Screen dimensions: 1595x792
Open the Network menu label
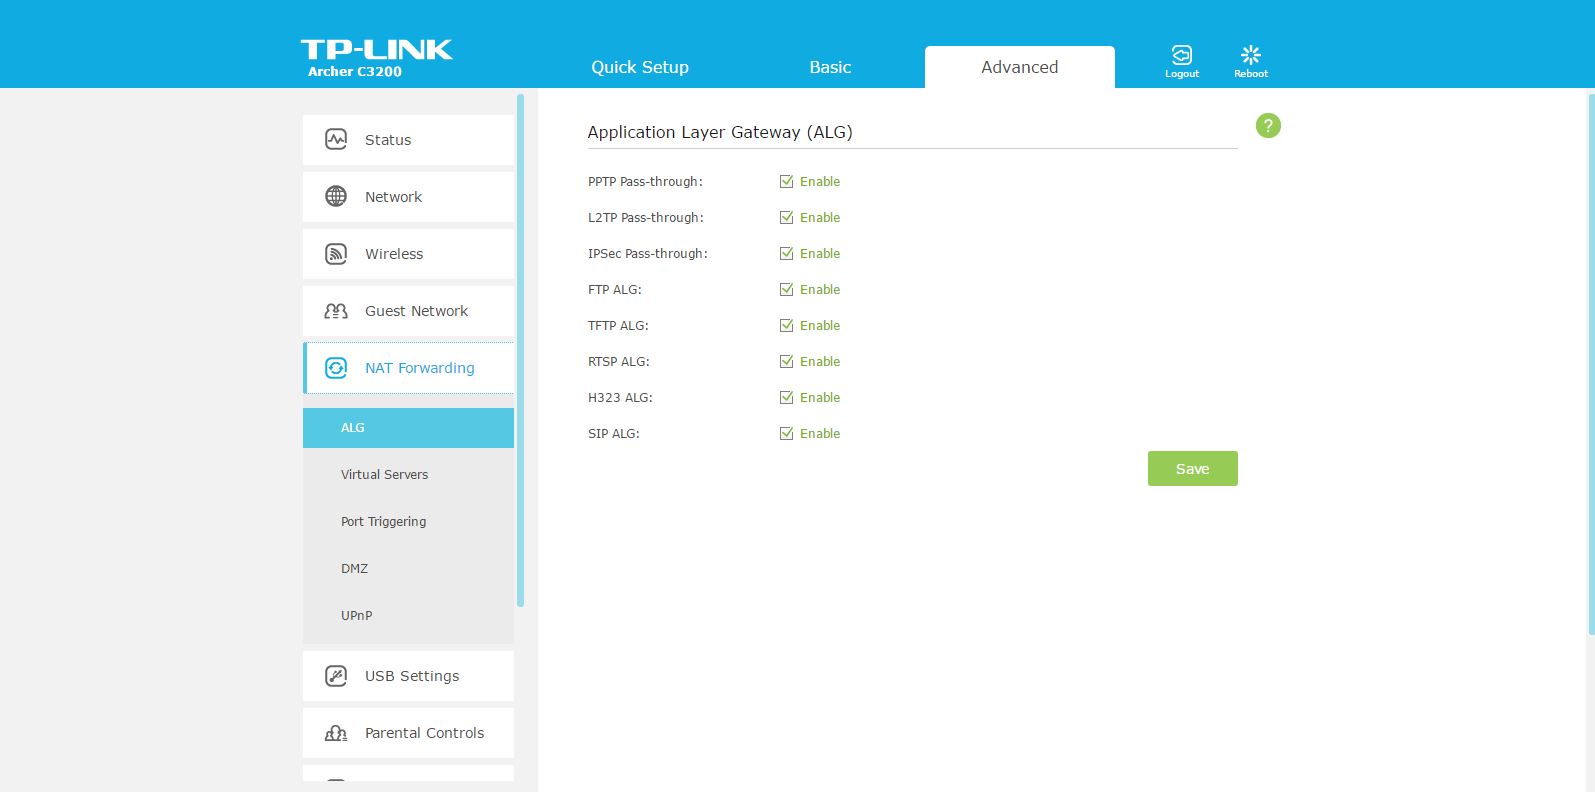click(x=393, y=197)
